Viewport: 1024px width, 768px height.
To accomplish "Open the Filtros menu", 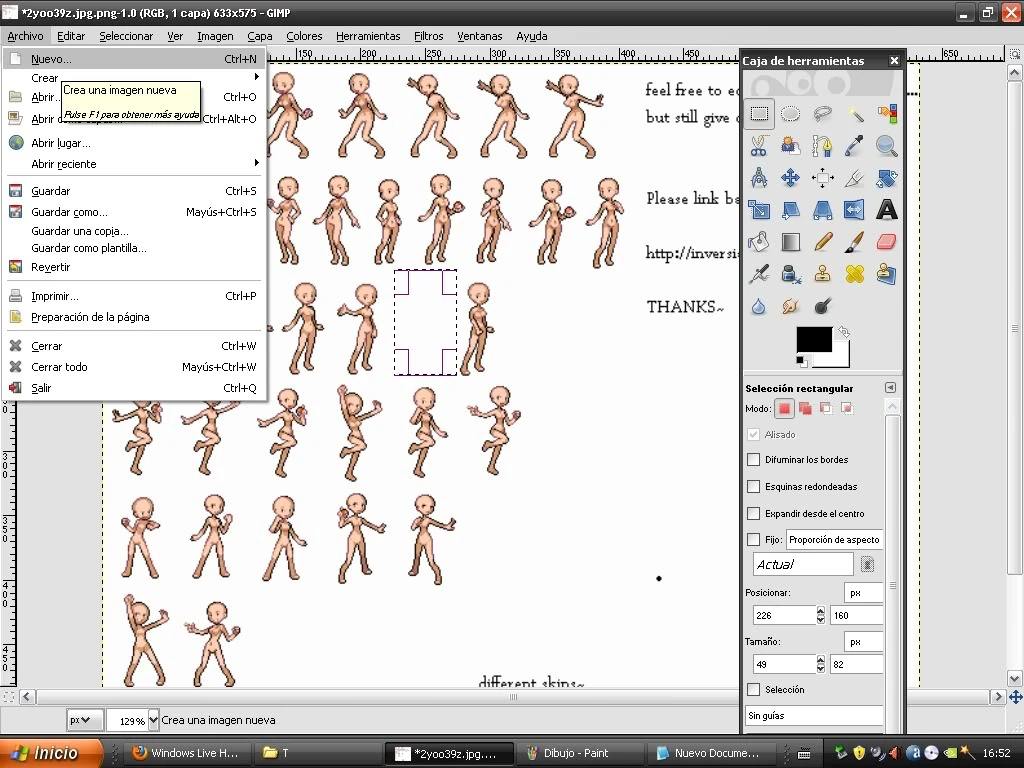I will [428, 36].
